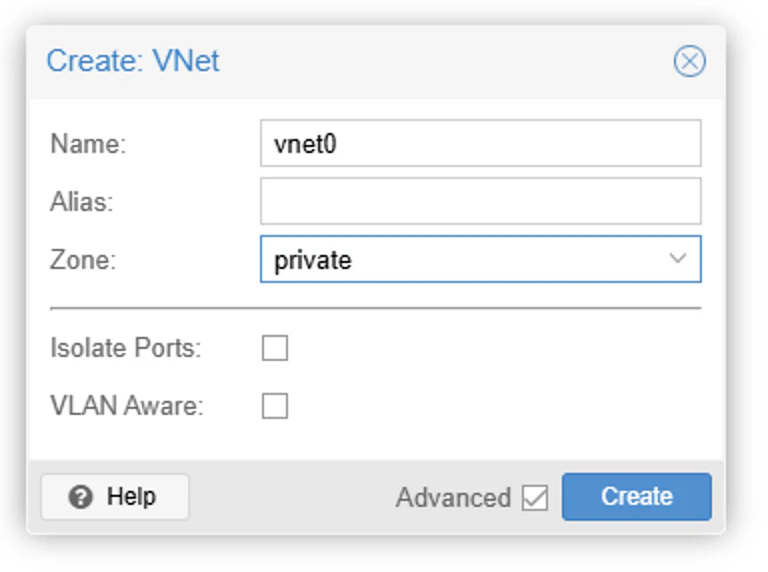Click the "Isolate Ports:" label text
The width and height of the screenshot is (768, 572).
click(125, 348)
